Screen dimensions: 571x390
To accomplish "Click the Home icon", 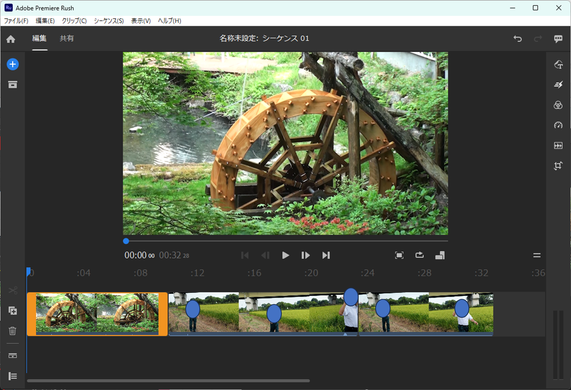I will [11, 39].
